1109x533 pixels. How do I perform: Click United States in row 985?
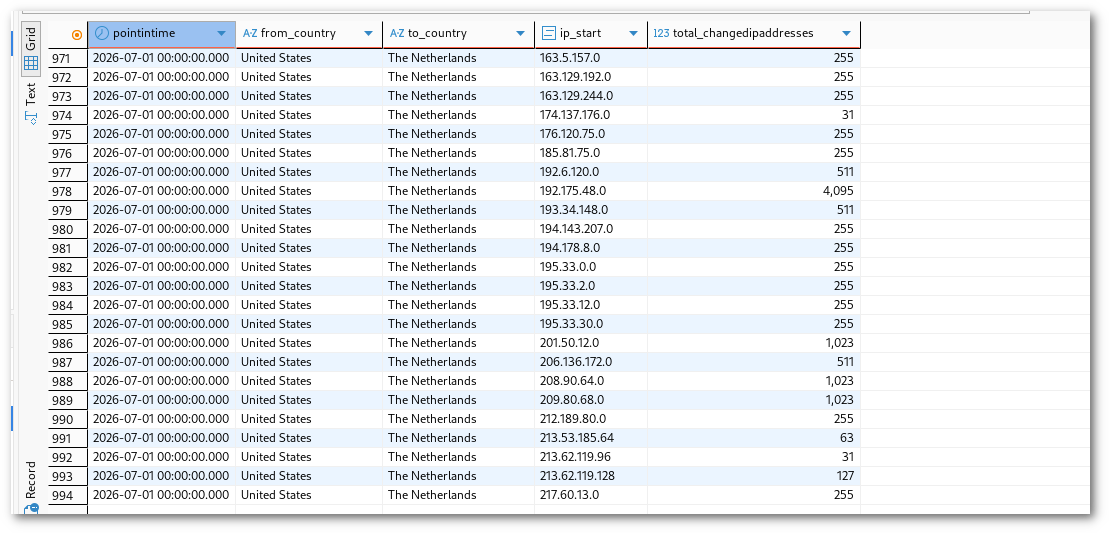[276, 324]
